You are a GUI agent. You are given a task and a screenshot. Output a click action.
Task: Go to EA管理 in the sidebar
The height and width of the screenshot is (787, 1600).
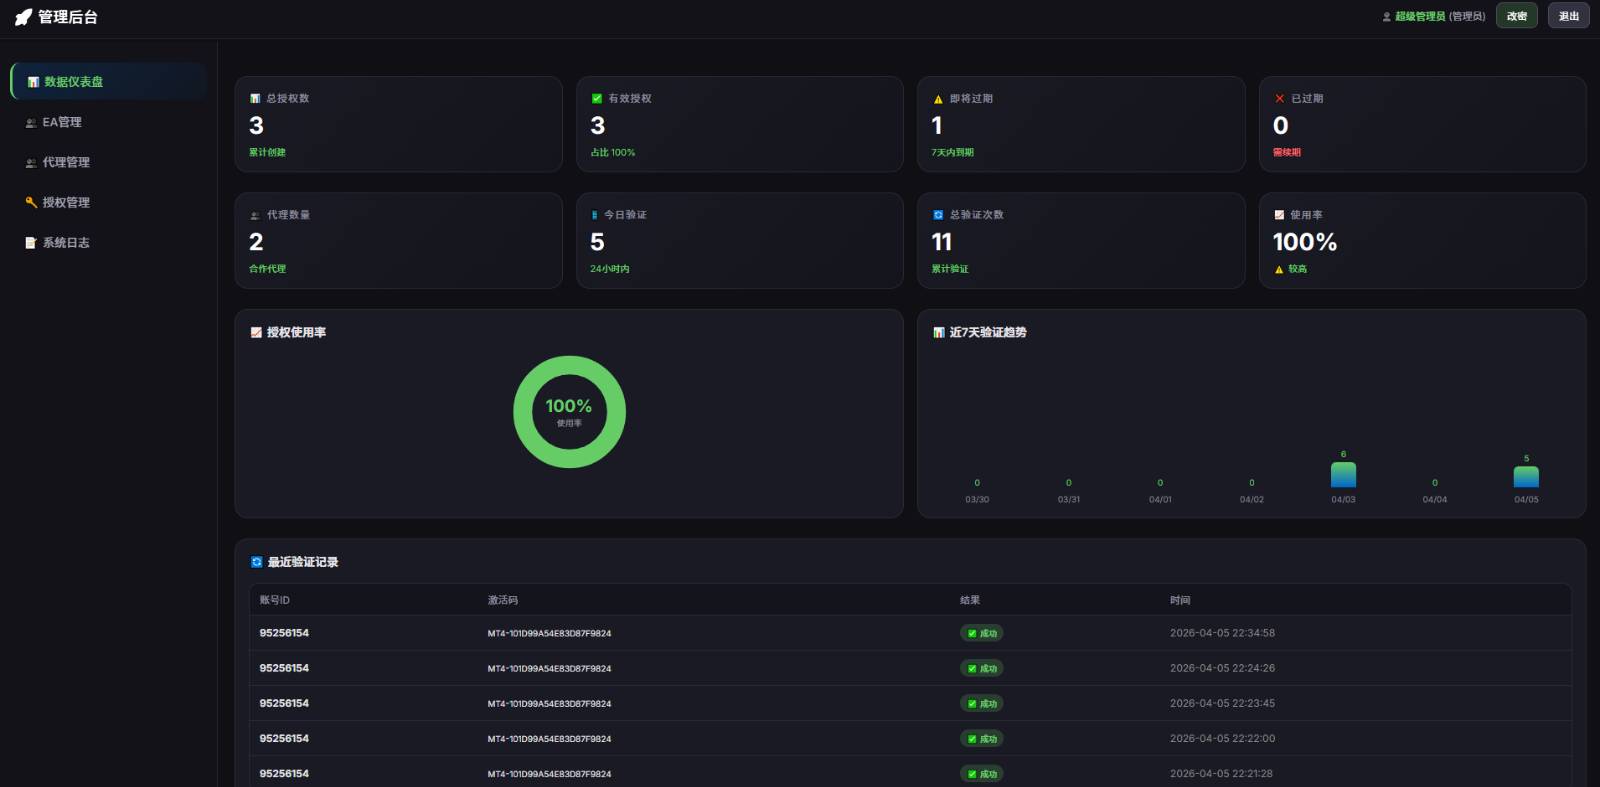tap(109, 122)
